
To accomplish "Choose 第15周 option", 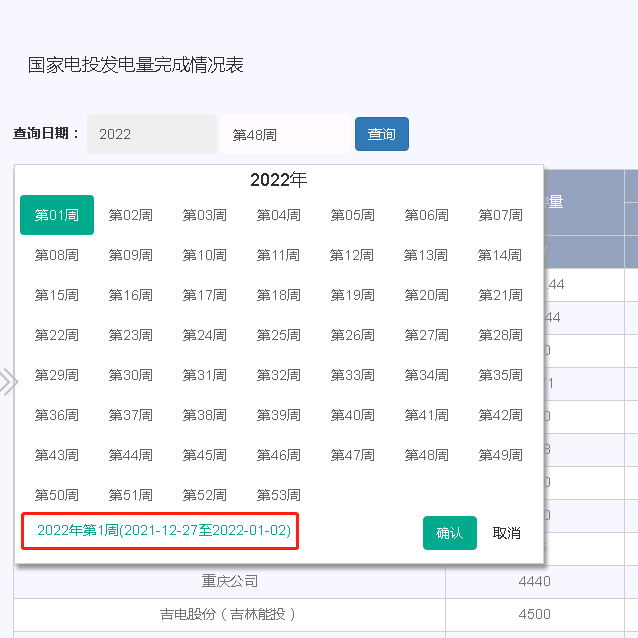I will 57,295.
